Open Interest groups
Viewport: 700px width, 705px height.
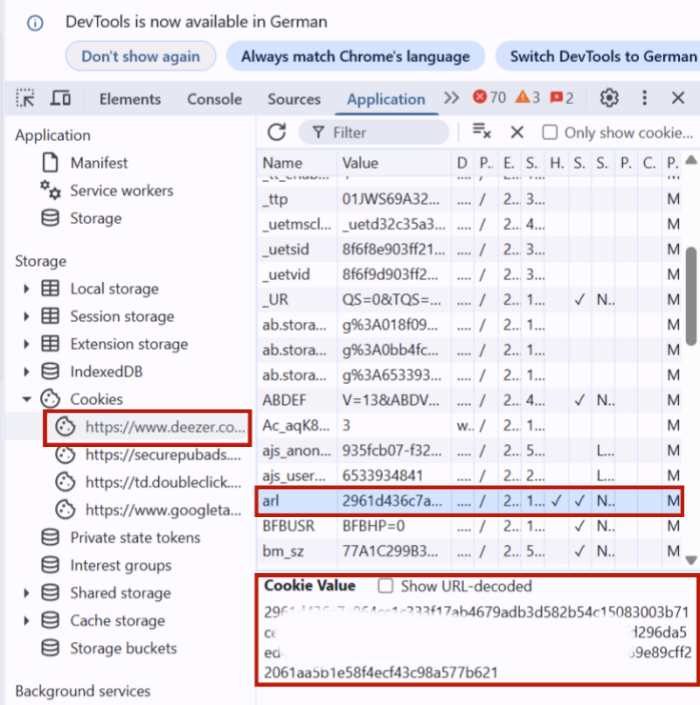point(120,565)
